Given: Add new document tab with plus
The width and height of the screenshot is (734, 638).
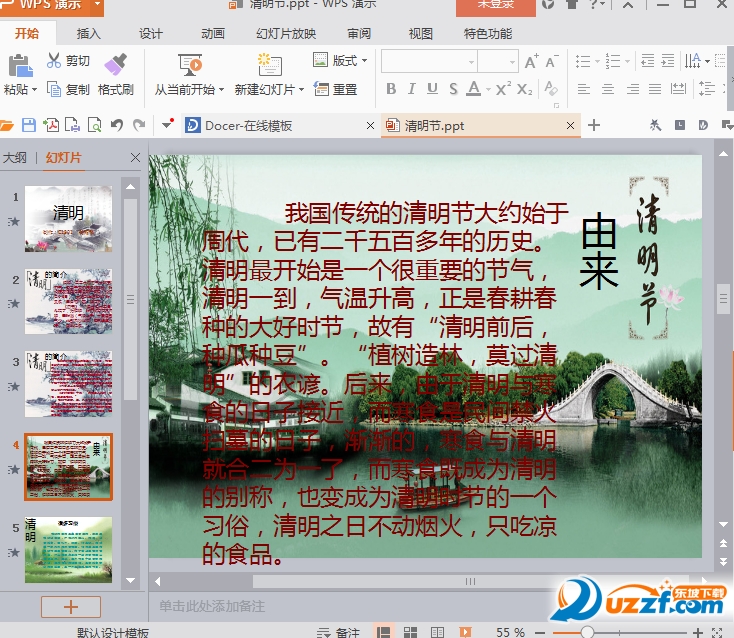Looking at the screenshot, I should 594,125.
